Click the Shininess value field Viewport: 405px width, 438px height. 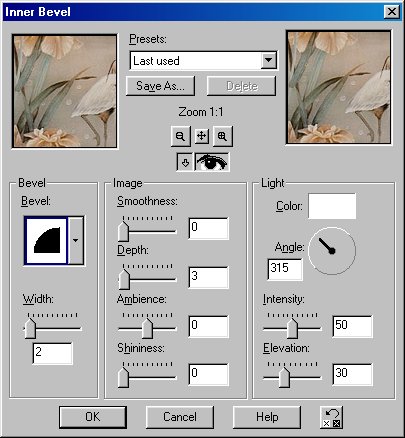click(x=209, y=375)
